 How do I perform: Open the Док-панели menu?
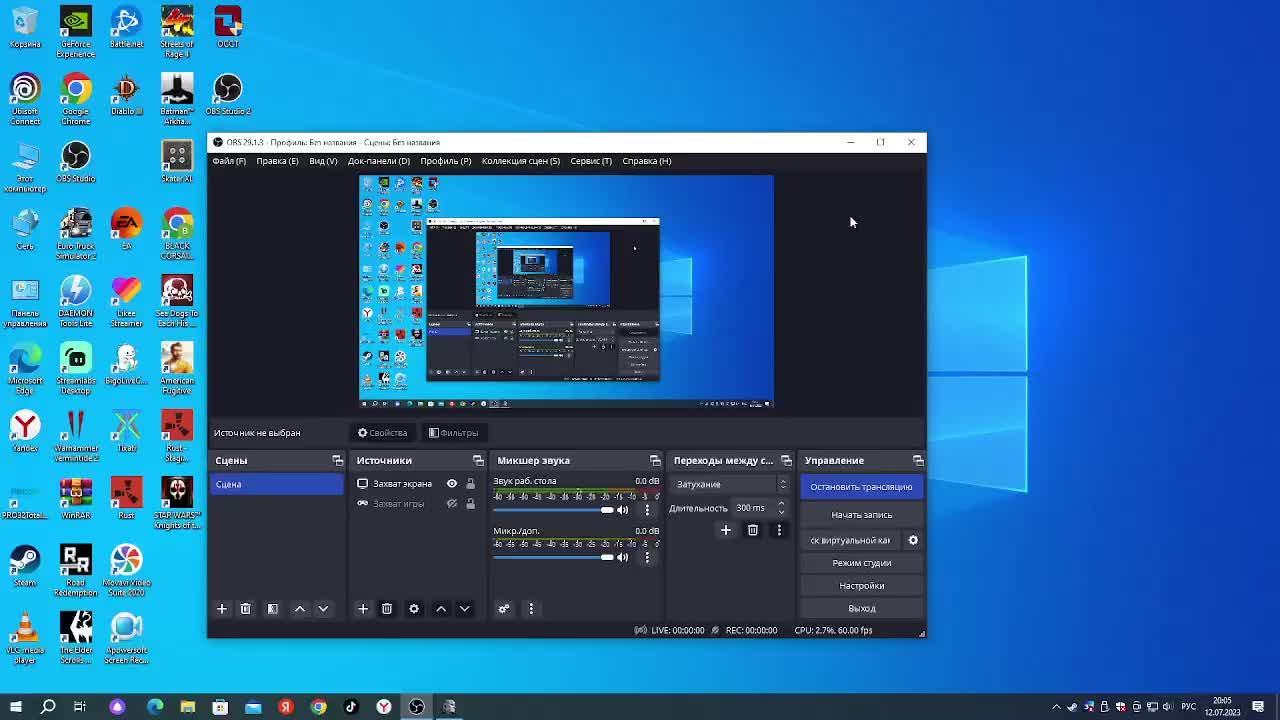(379, 161)
